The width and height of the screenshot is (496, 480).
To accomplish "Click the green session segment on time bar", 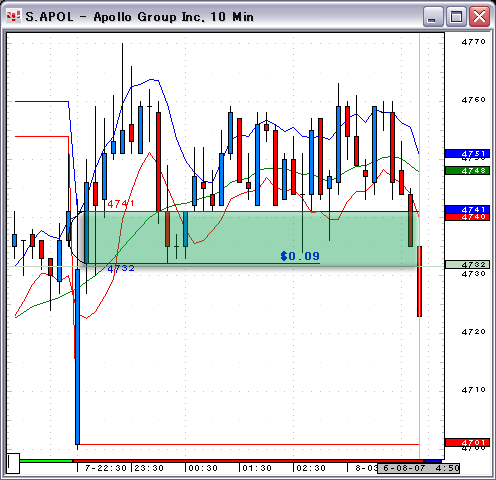I will (46, 461).
